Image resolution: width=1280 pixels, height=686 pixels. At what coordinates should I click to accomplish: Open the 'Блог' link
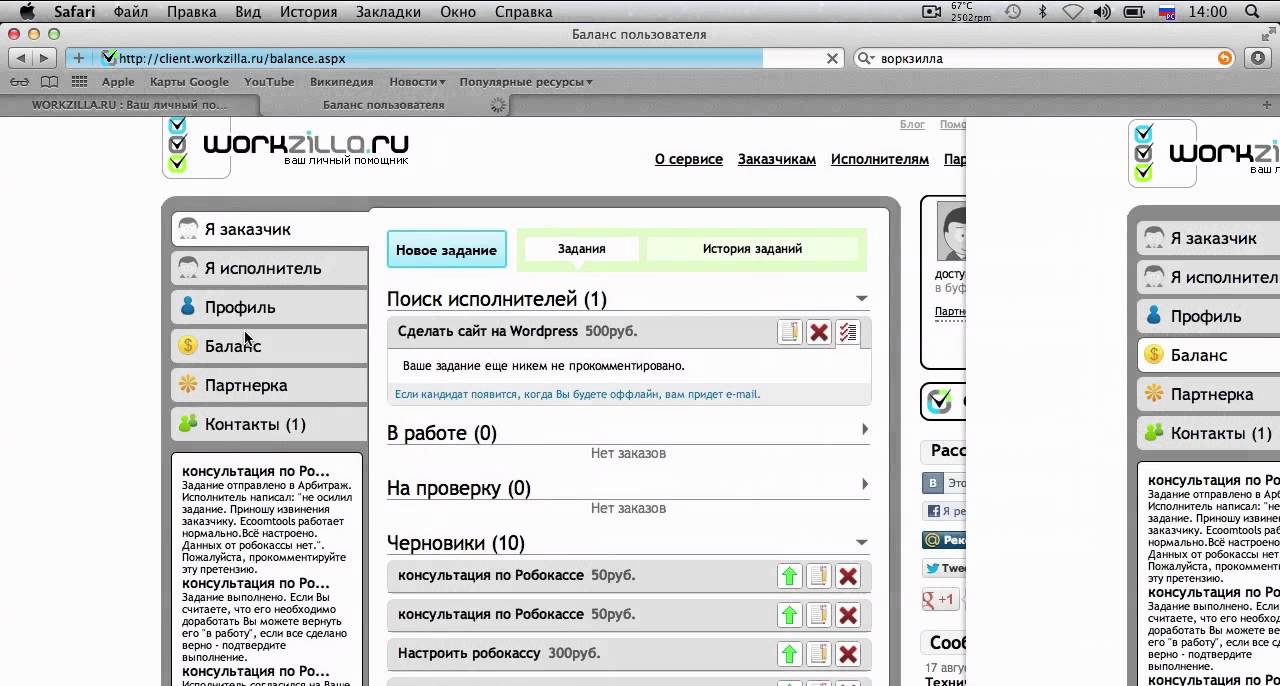[x=912, y=124]
